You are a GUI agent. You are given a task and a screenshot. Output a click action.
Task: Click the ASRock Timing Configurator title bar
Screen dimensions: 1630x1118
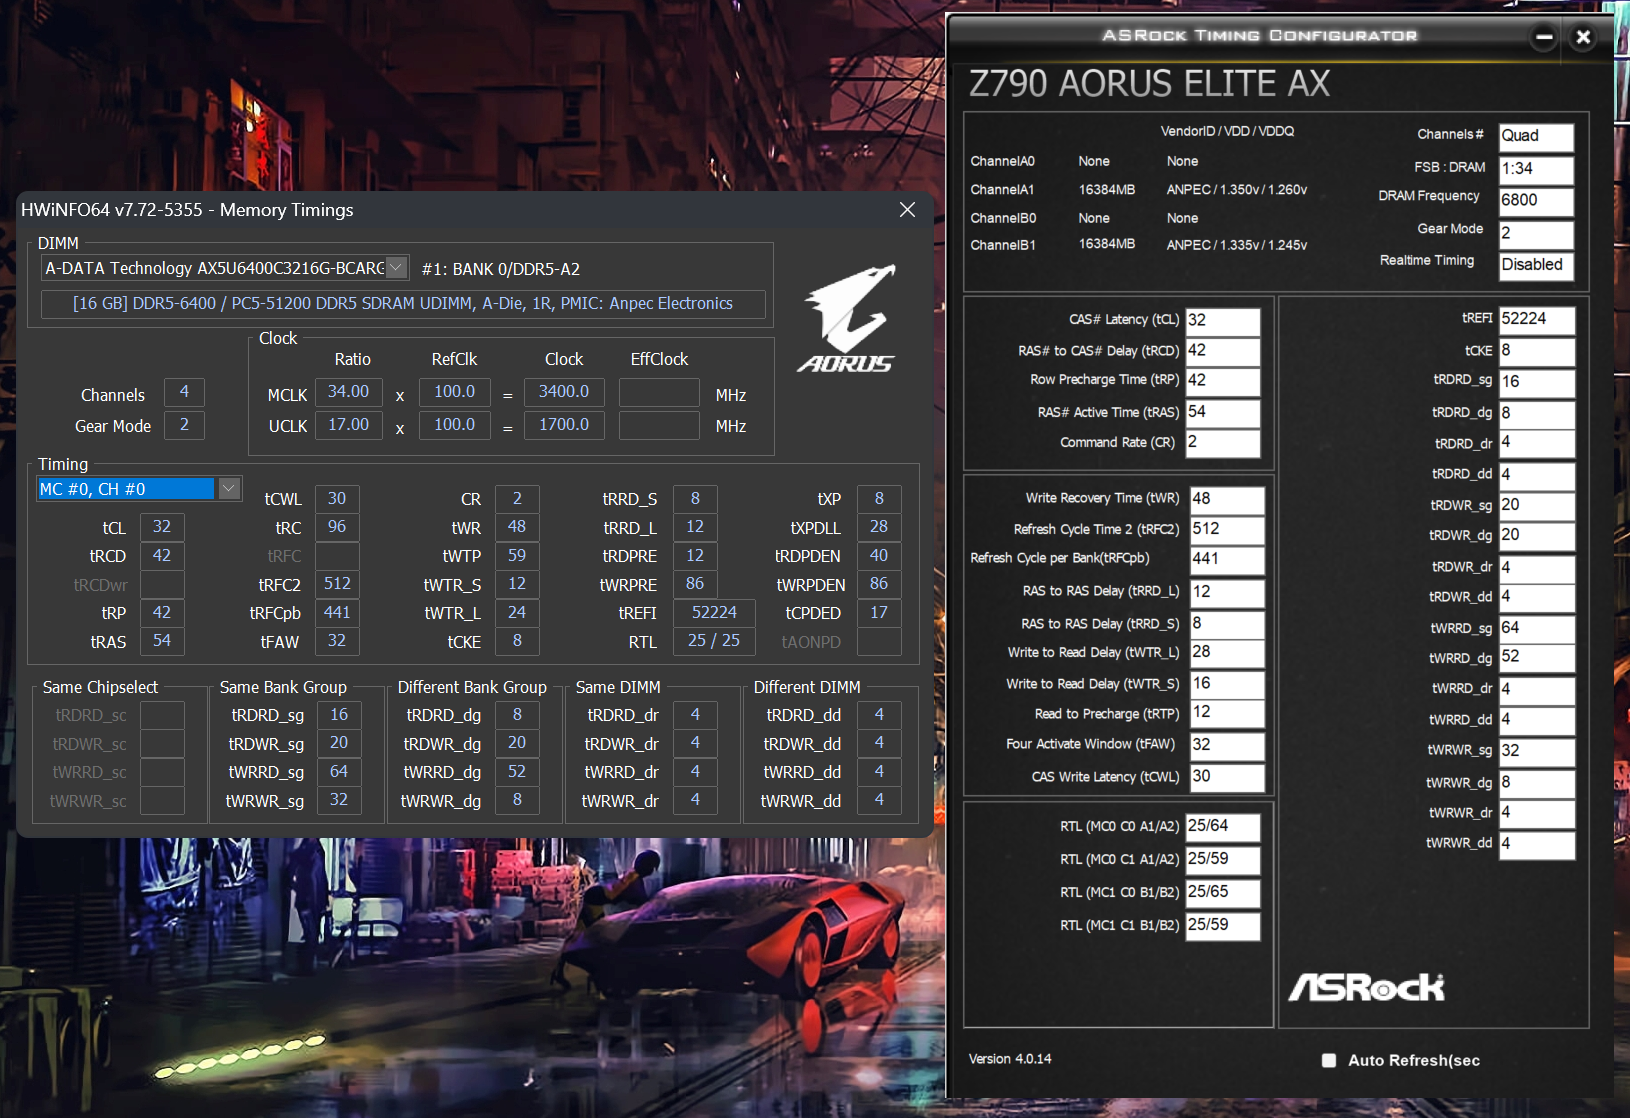(x=1259, y=36)
